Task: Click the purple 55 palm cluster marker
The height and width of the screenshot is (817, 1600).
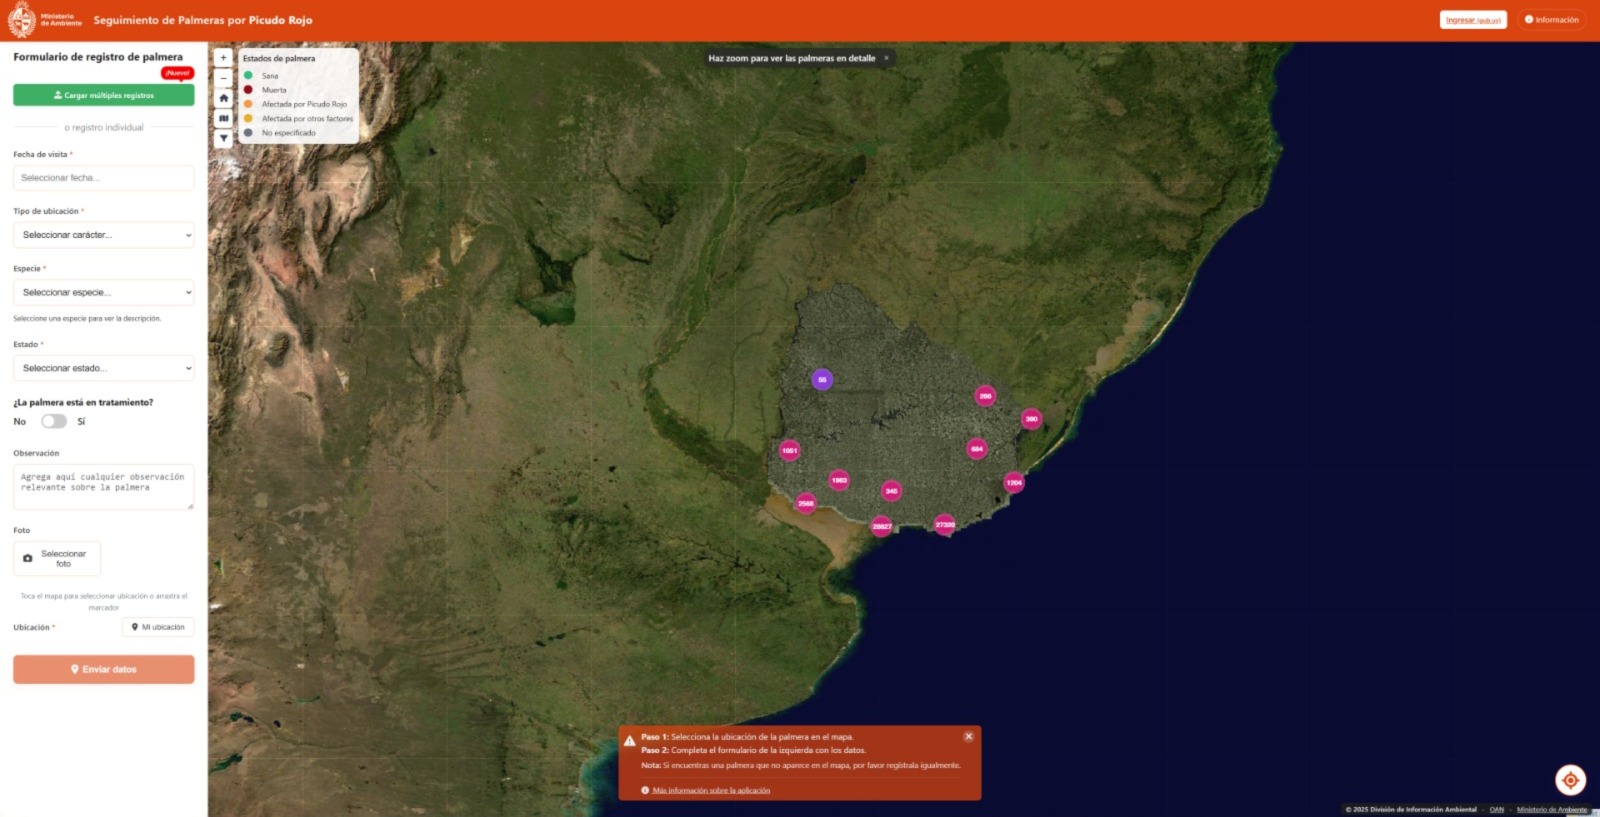Action: pos(822,380)
